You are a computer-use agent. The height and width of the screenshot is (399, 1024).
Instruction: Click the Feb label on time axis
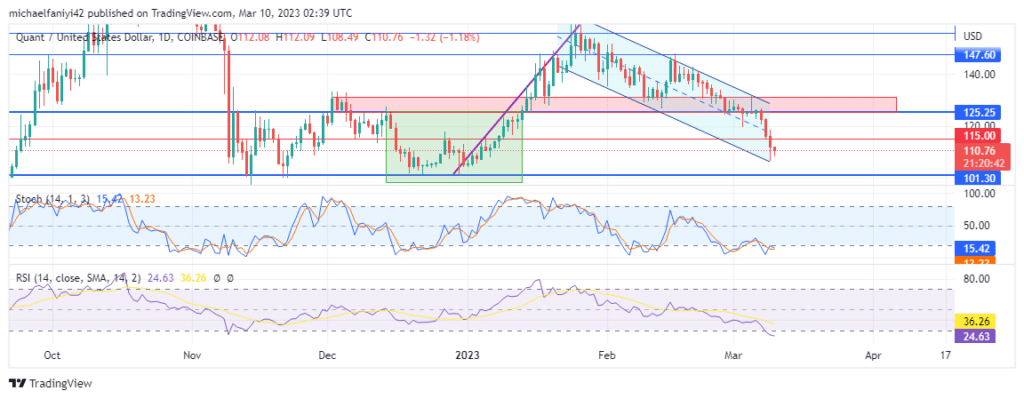point(607,355)
